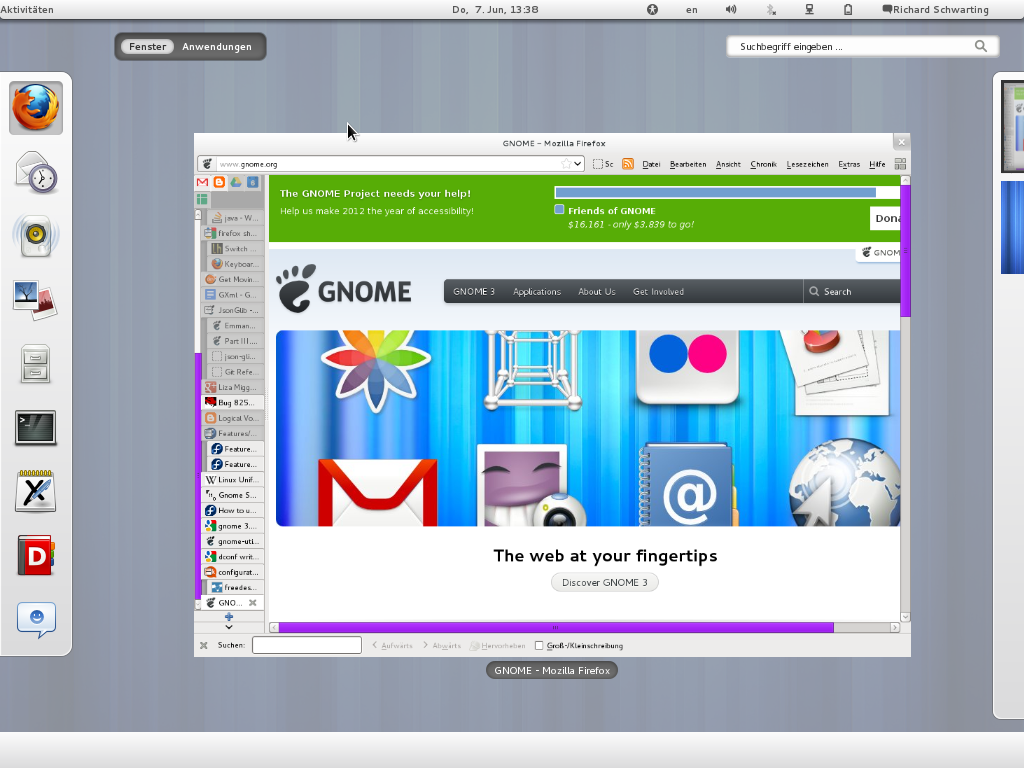Screen dimensions: 1024x768
Task: Launch the Terminal from the dash
Action: coord(36,428)
